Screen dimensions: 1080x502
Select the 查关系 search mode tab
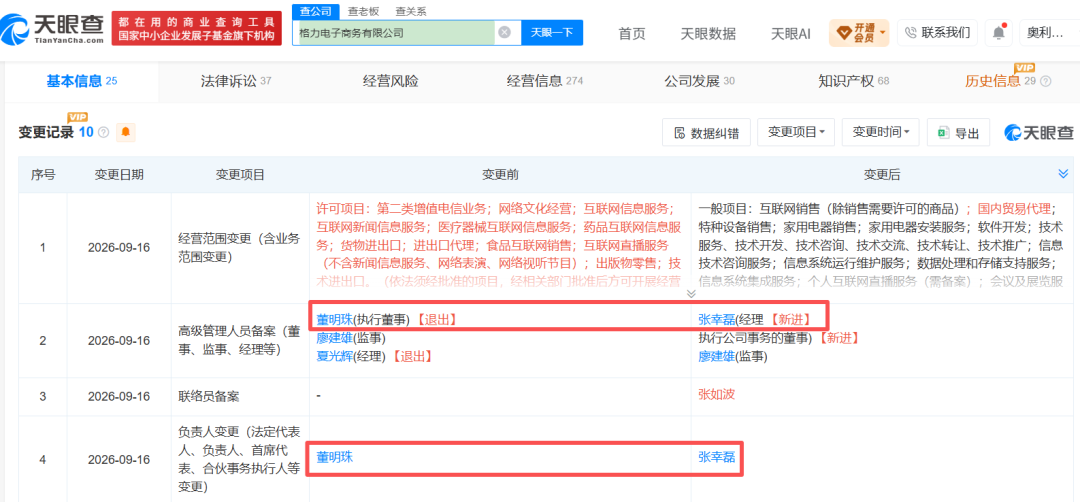click(411, 11)
